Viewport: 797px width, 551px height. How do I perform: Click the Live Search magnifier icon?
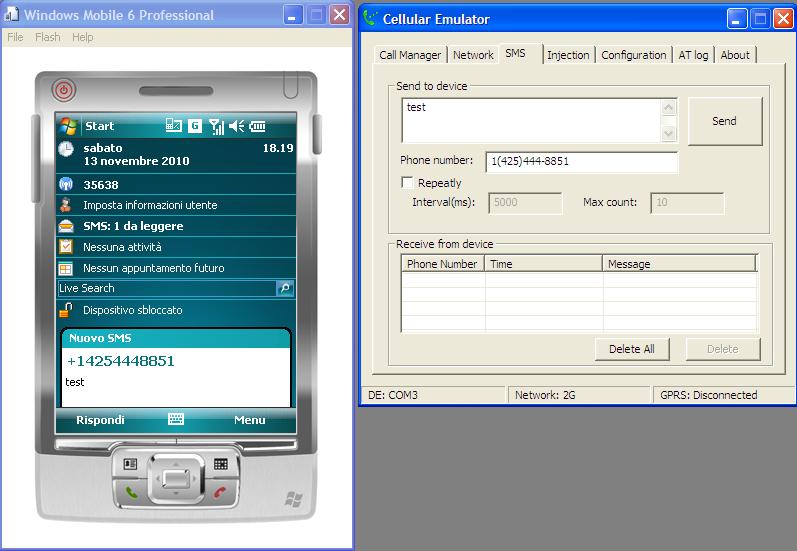(285, 288)
